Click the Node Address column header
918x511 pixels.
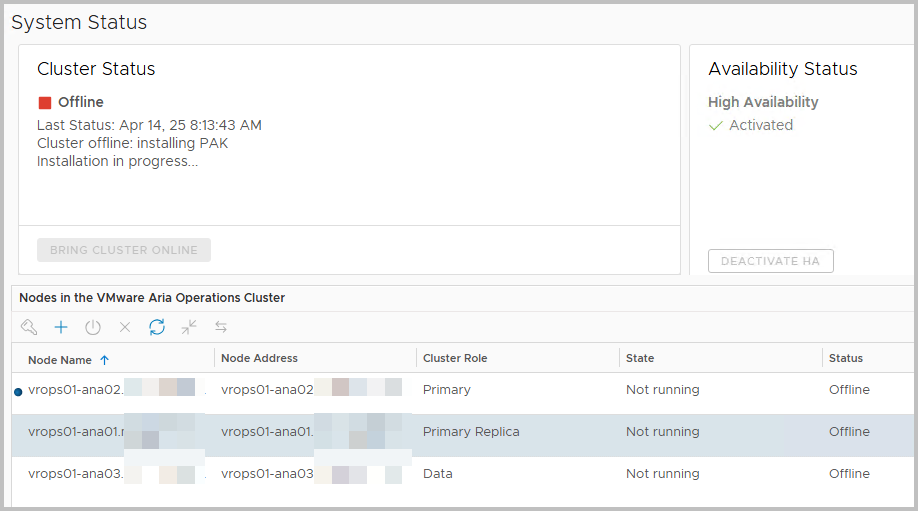tap(259, 358)
